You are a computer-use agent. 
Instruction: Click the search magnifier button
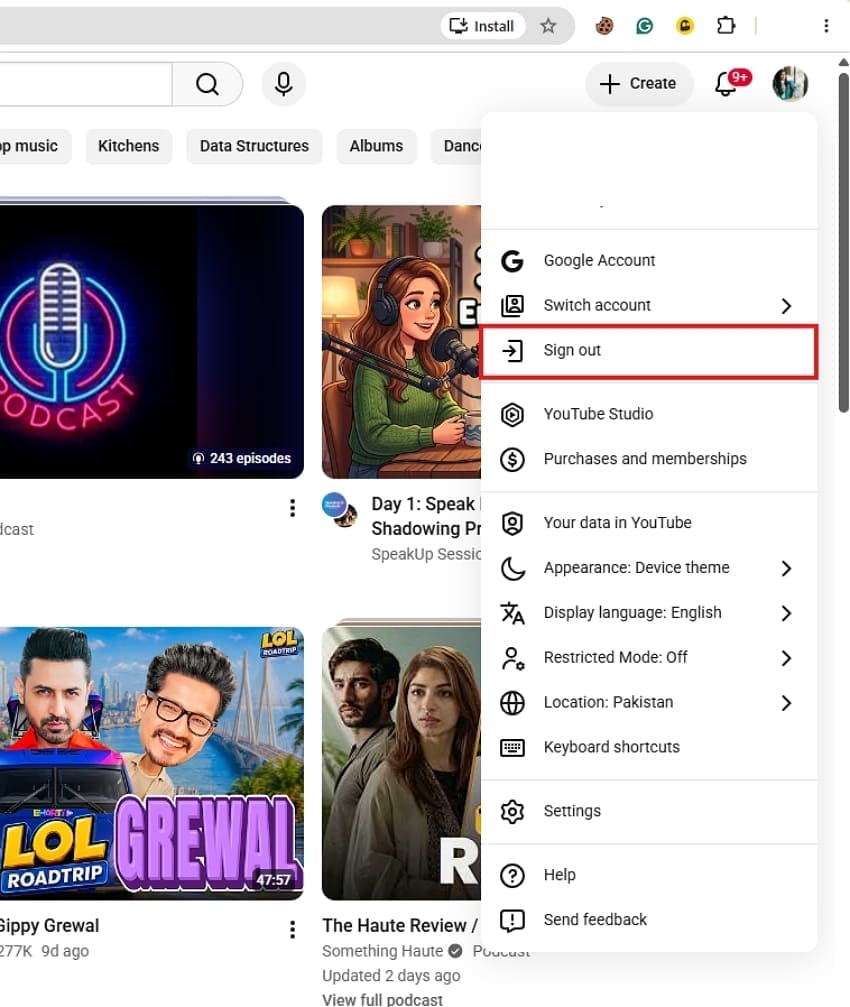(207, 83)
